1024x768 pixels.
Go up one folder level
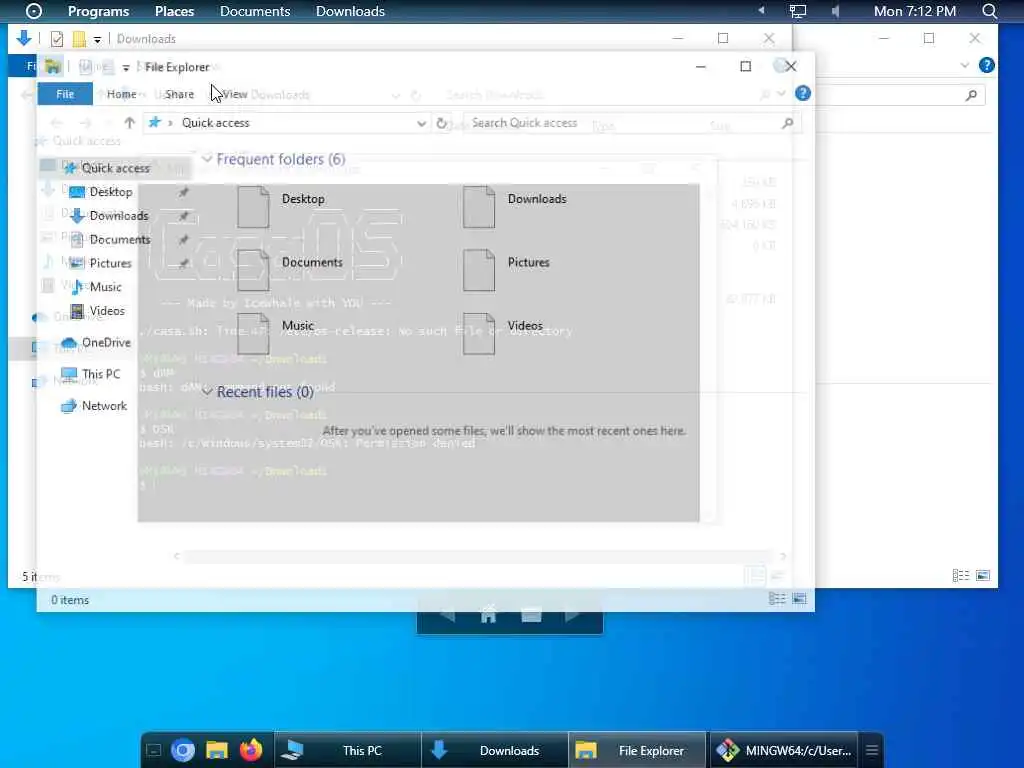pos(129,123)
